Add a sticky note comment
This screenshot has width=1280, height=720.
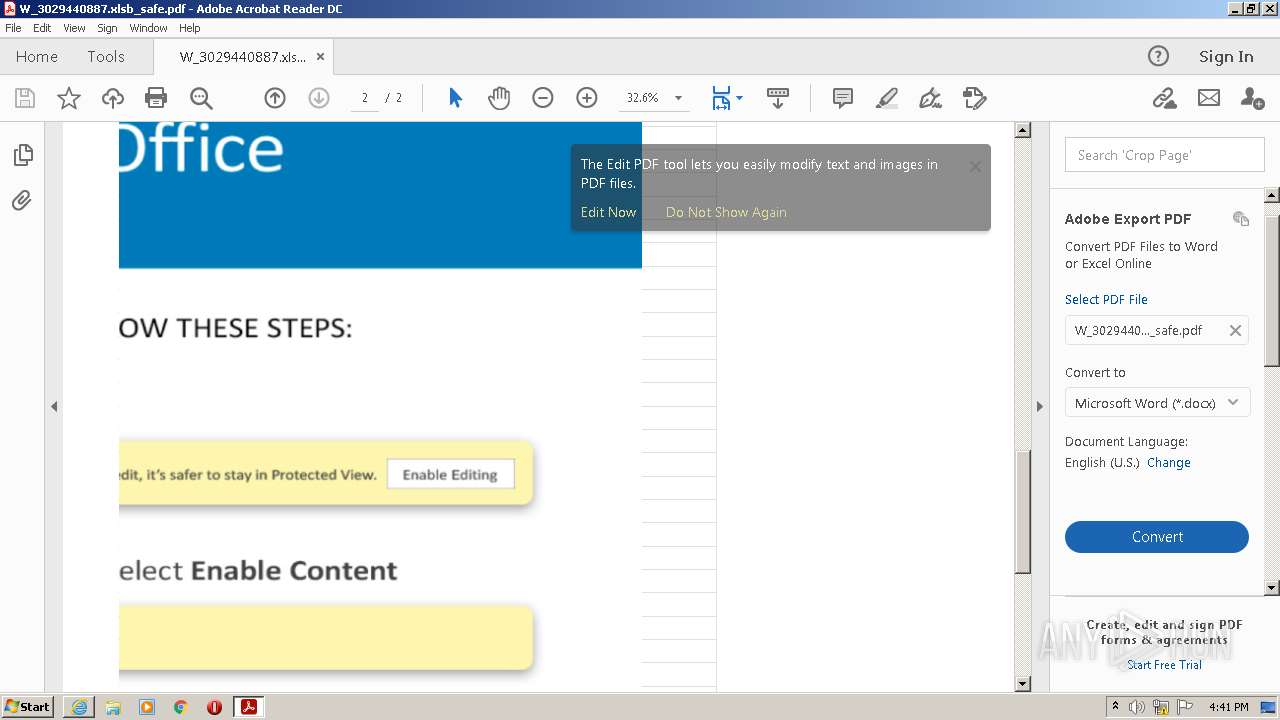(843, 98)
